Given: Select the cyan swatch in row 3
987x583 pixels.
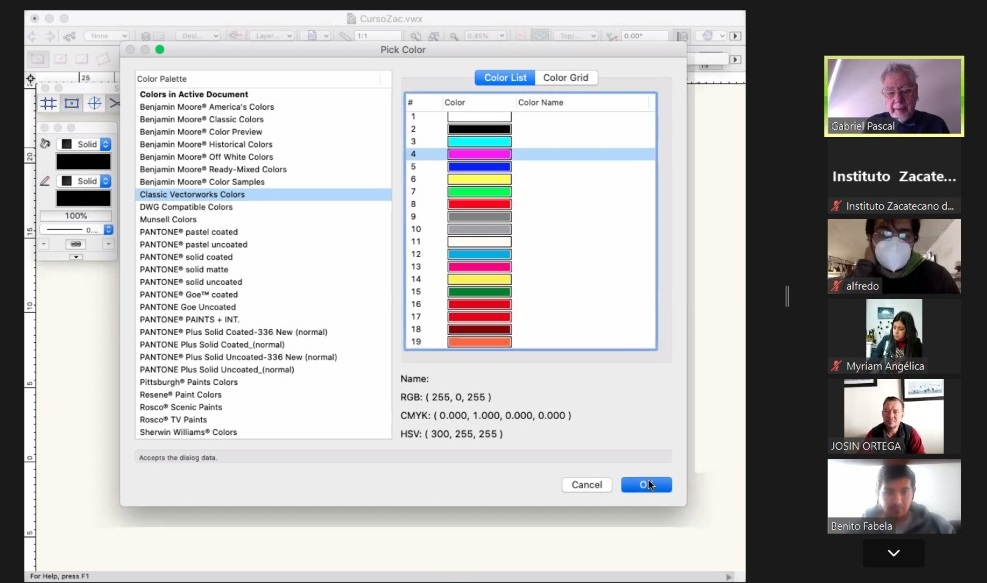Looking at the screenshot, I should pyautogui.click(x=479, y=142).
